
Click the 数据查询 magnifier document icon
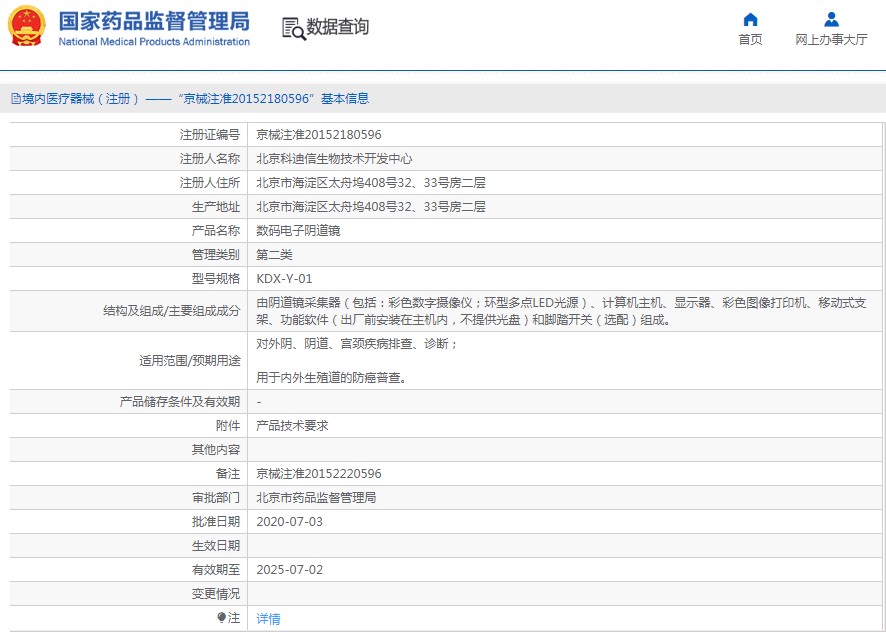tap(293, 28)
